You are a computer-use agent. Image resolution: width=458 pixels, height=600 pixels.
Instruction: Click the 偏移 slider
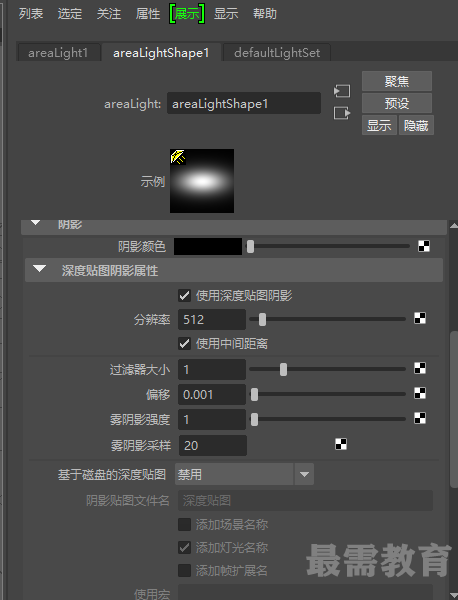(328, 394)
